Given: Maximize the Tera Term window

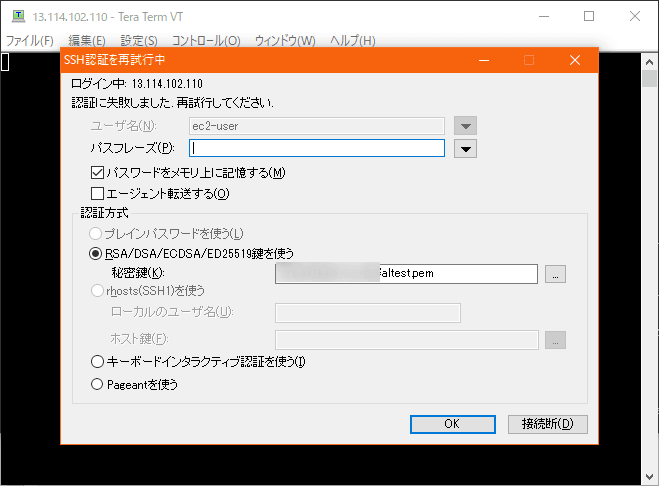Looking at the screenshot, I should 589,16.
